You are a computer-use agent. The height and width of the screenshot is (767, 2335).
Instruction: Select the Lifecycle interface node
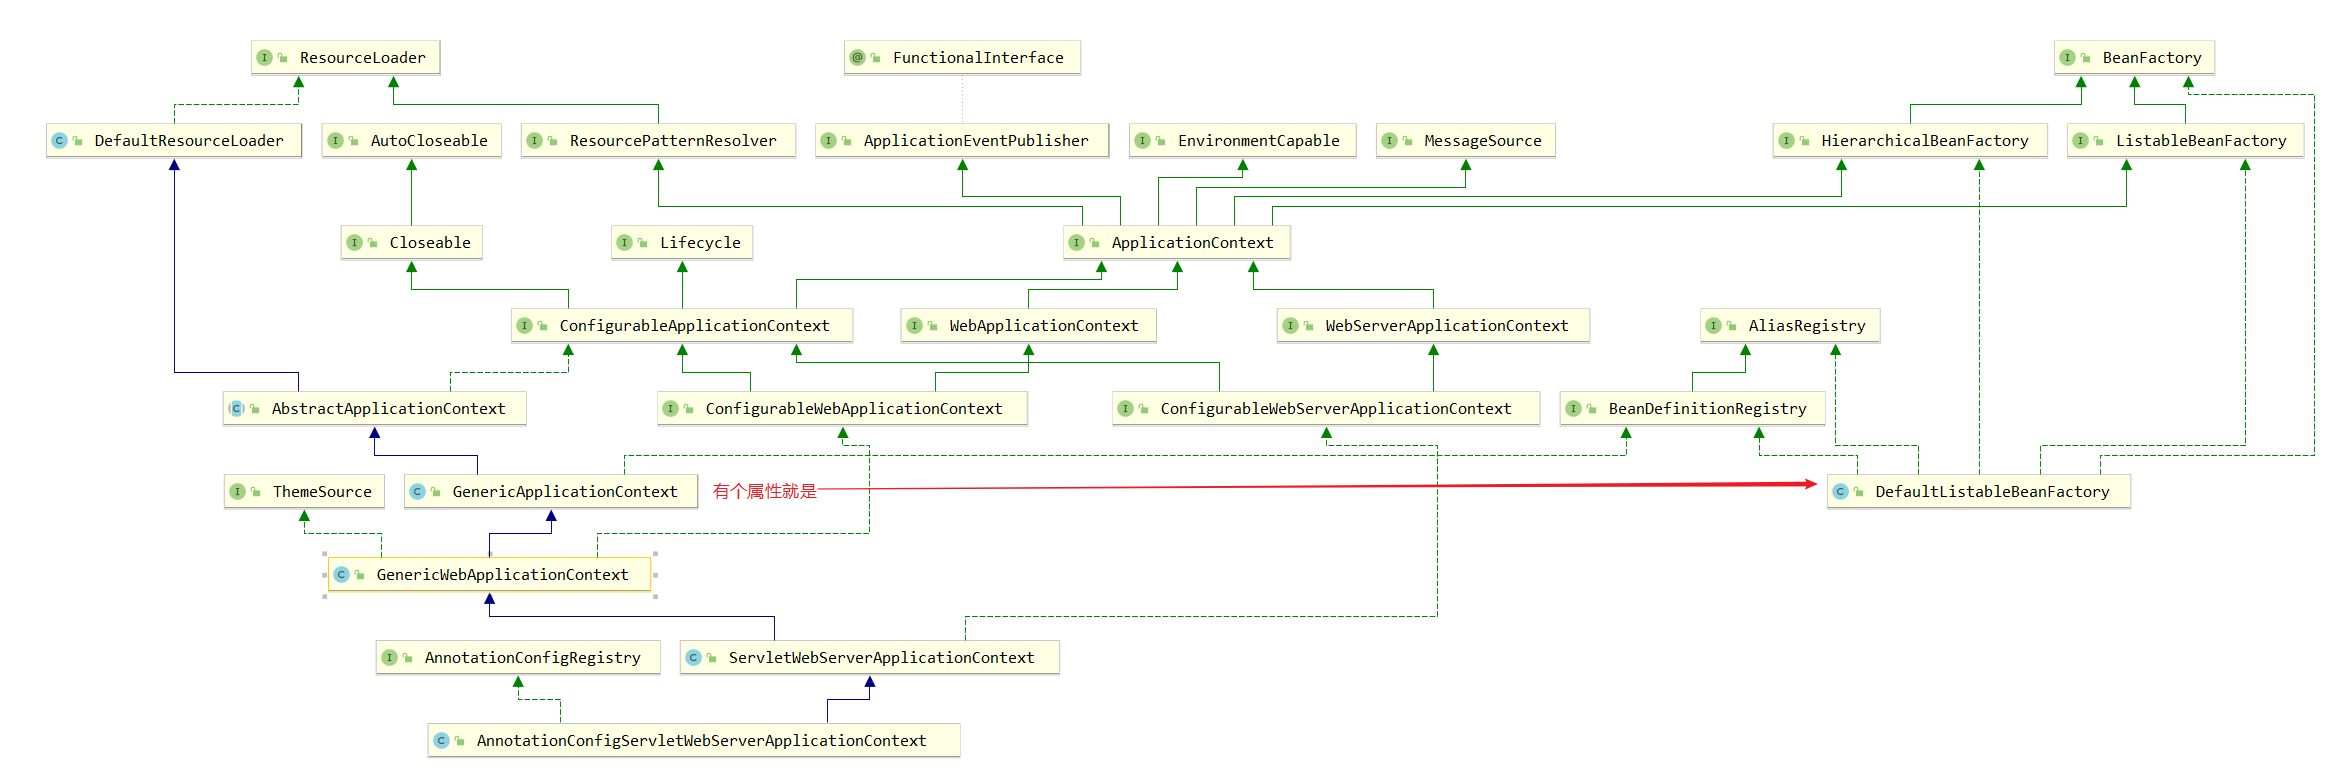click(682, 243)
